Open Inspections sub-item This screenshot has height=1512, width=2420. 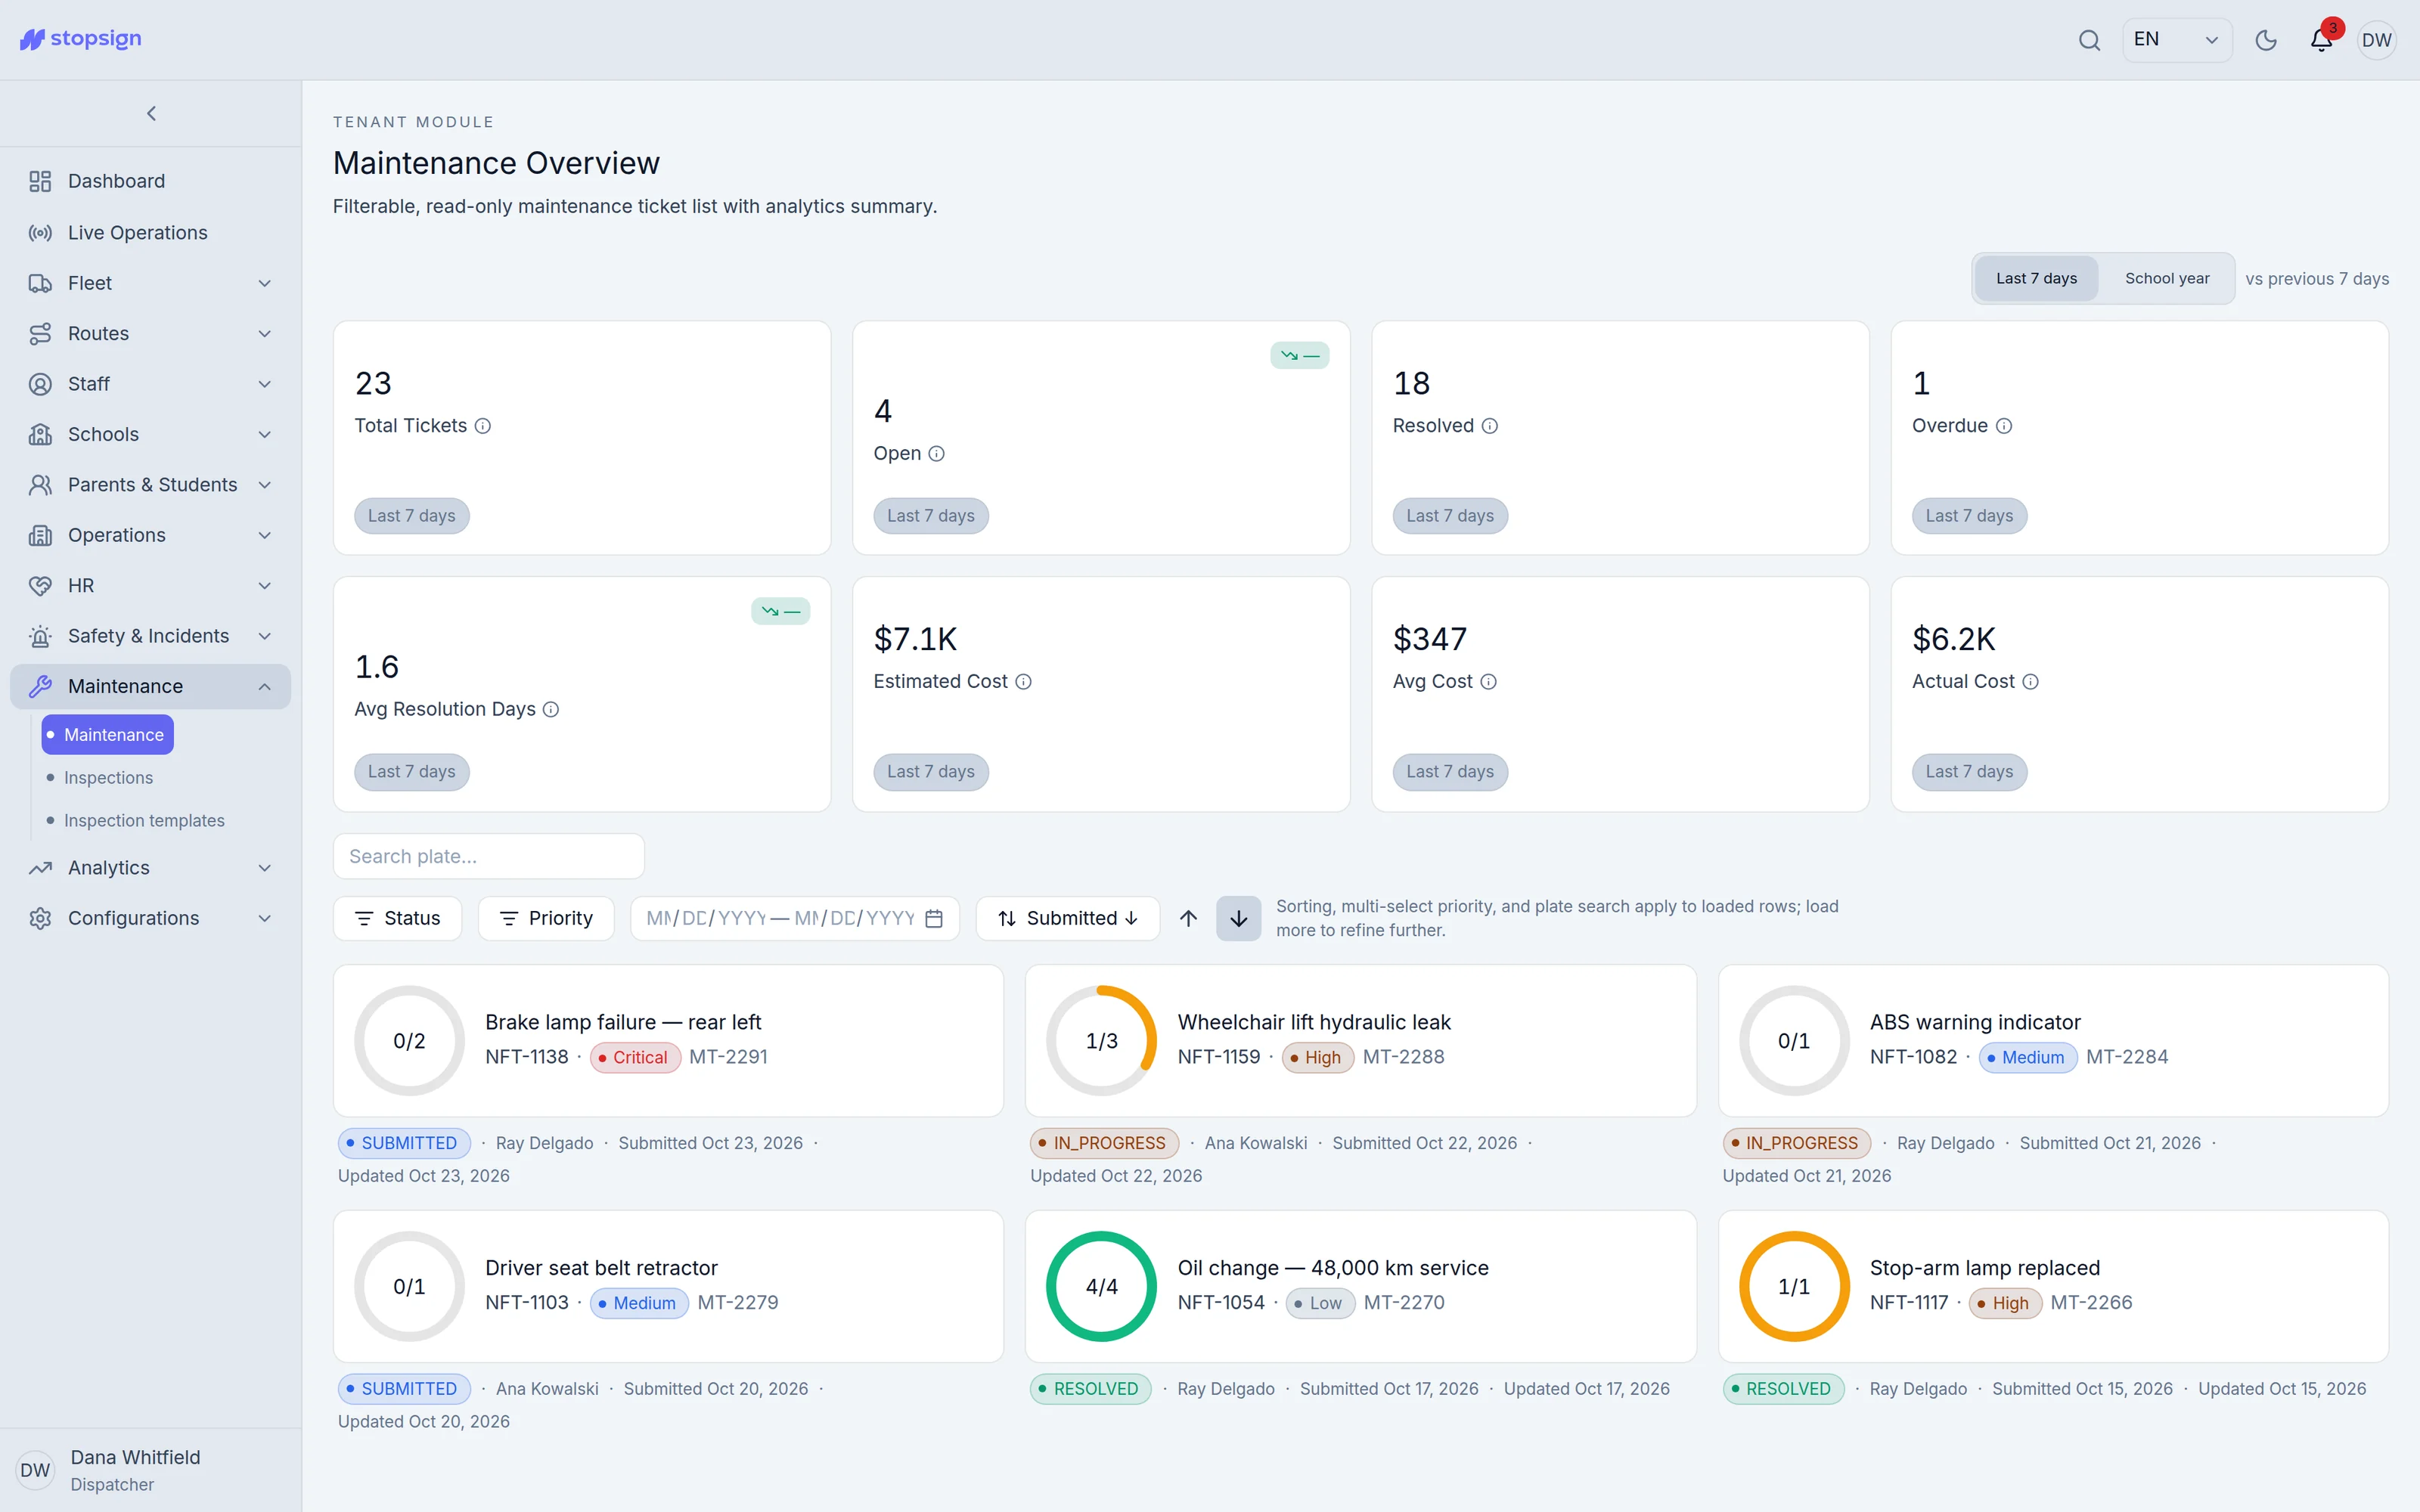pos(108,777)
